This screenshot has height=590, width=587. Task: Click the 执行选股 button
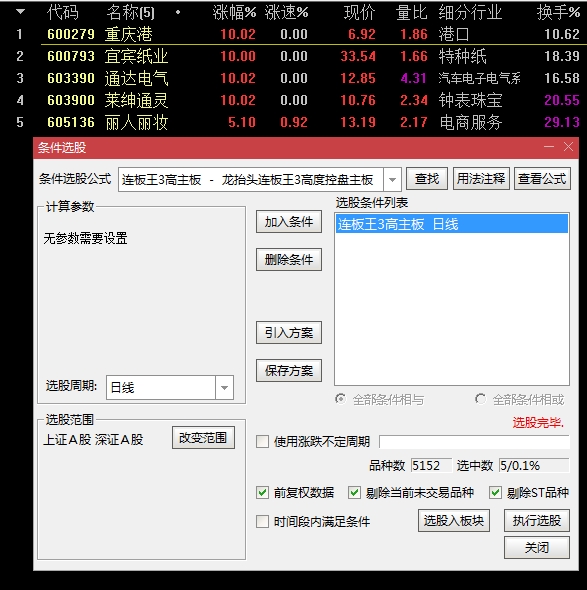[x=537, y=521]
